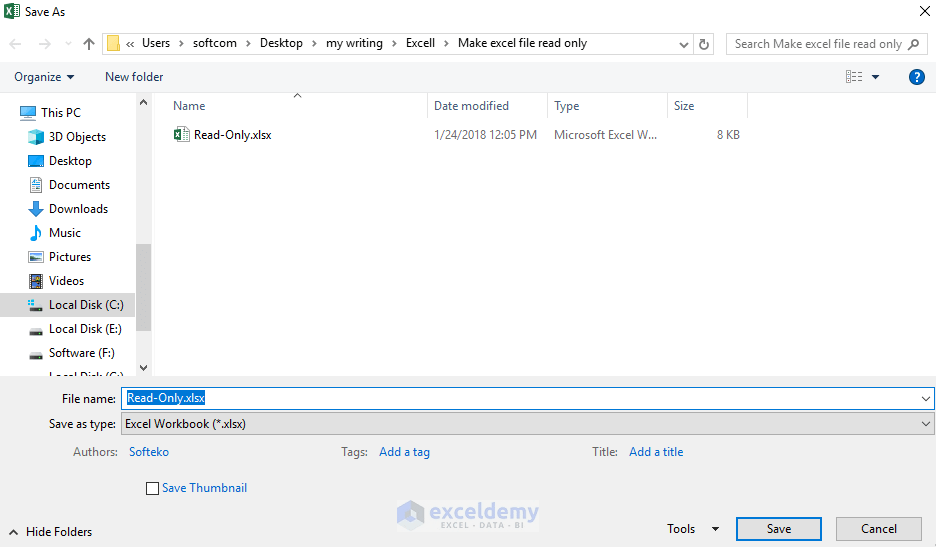The height and width of the screenshot is (547, 936).
Task: Edit Authors value Softeko
Action: point(149,452)
